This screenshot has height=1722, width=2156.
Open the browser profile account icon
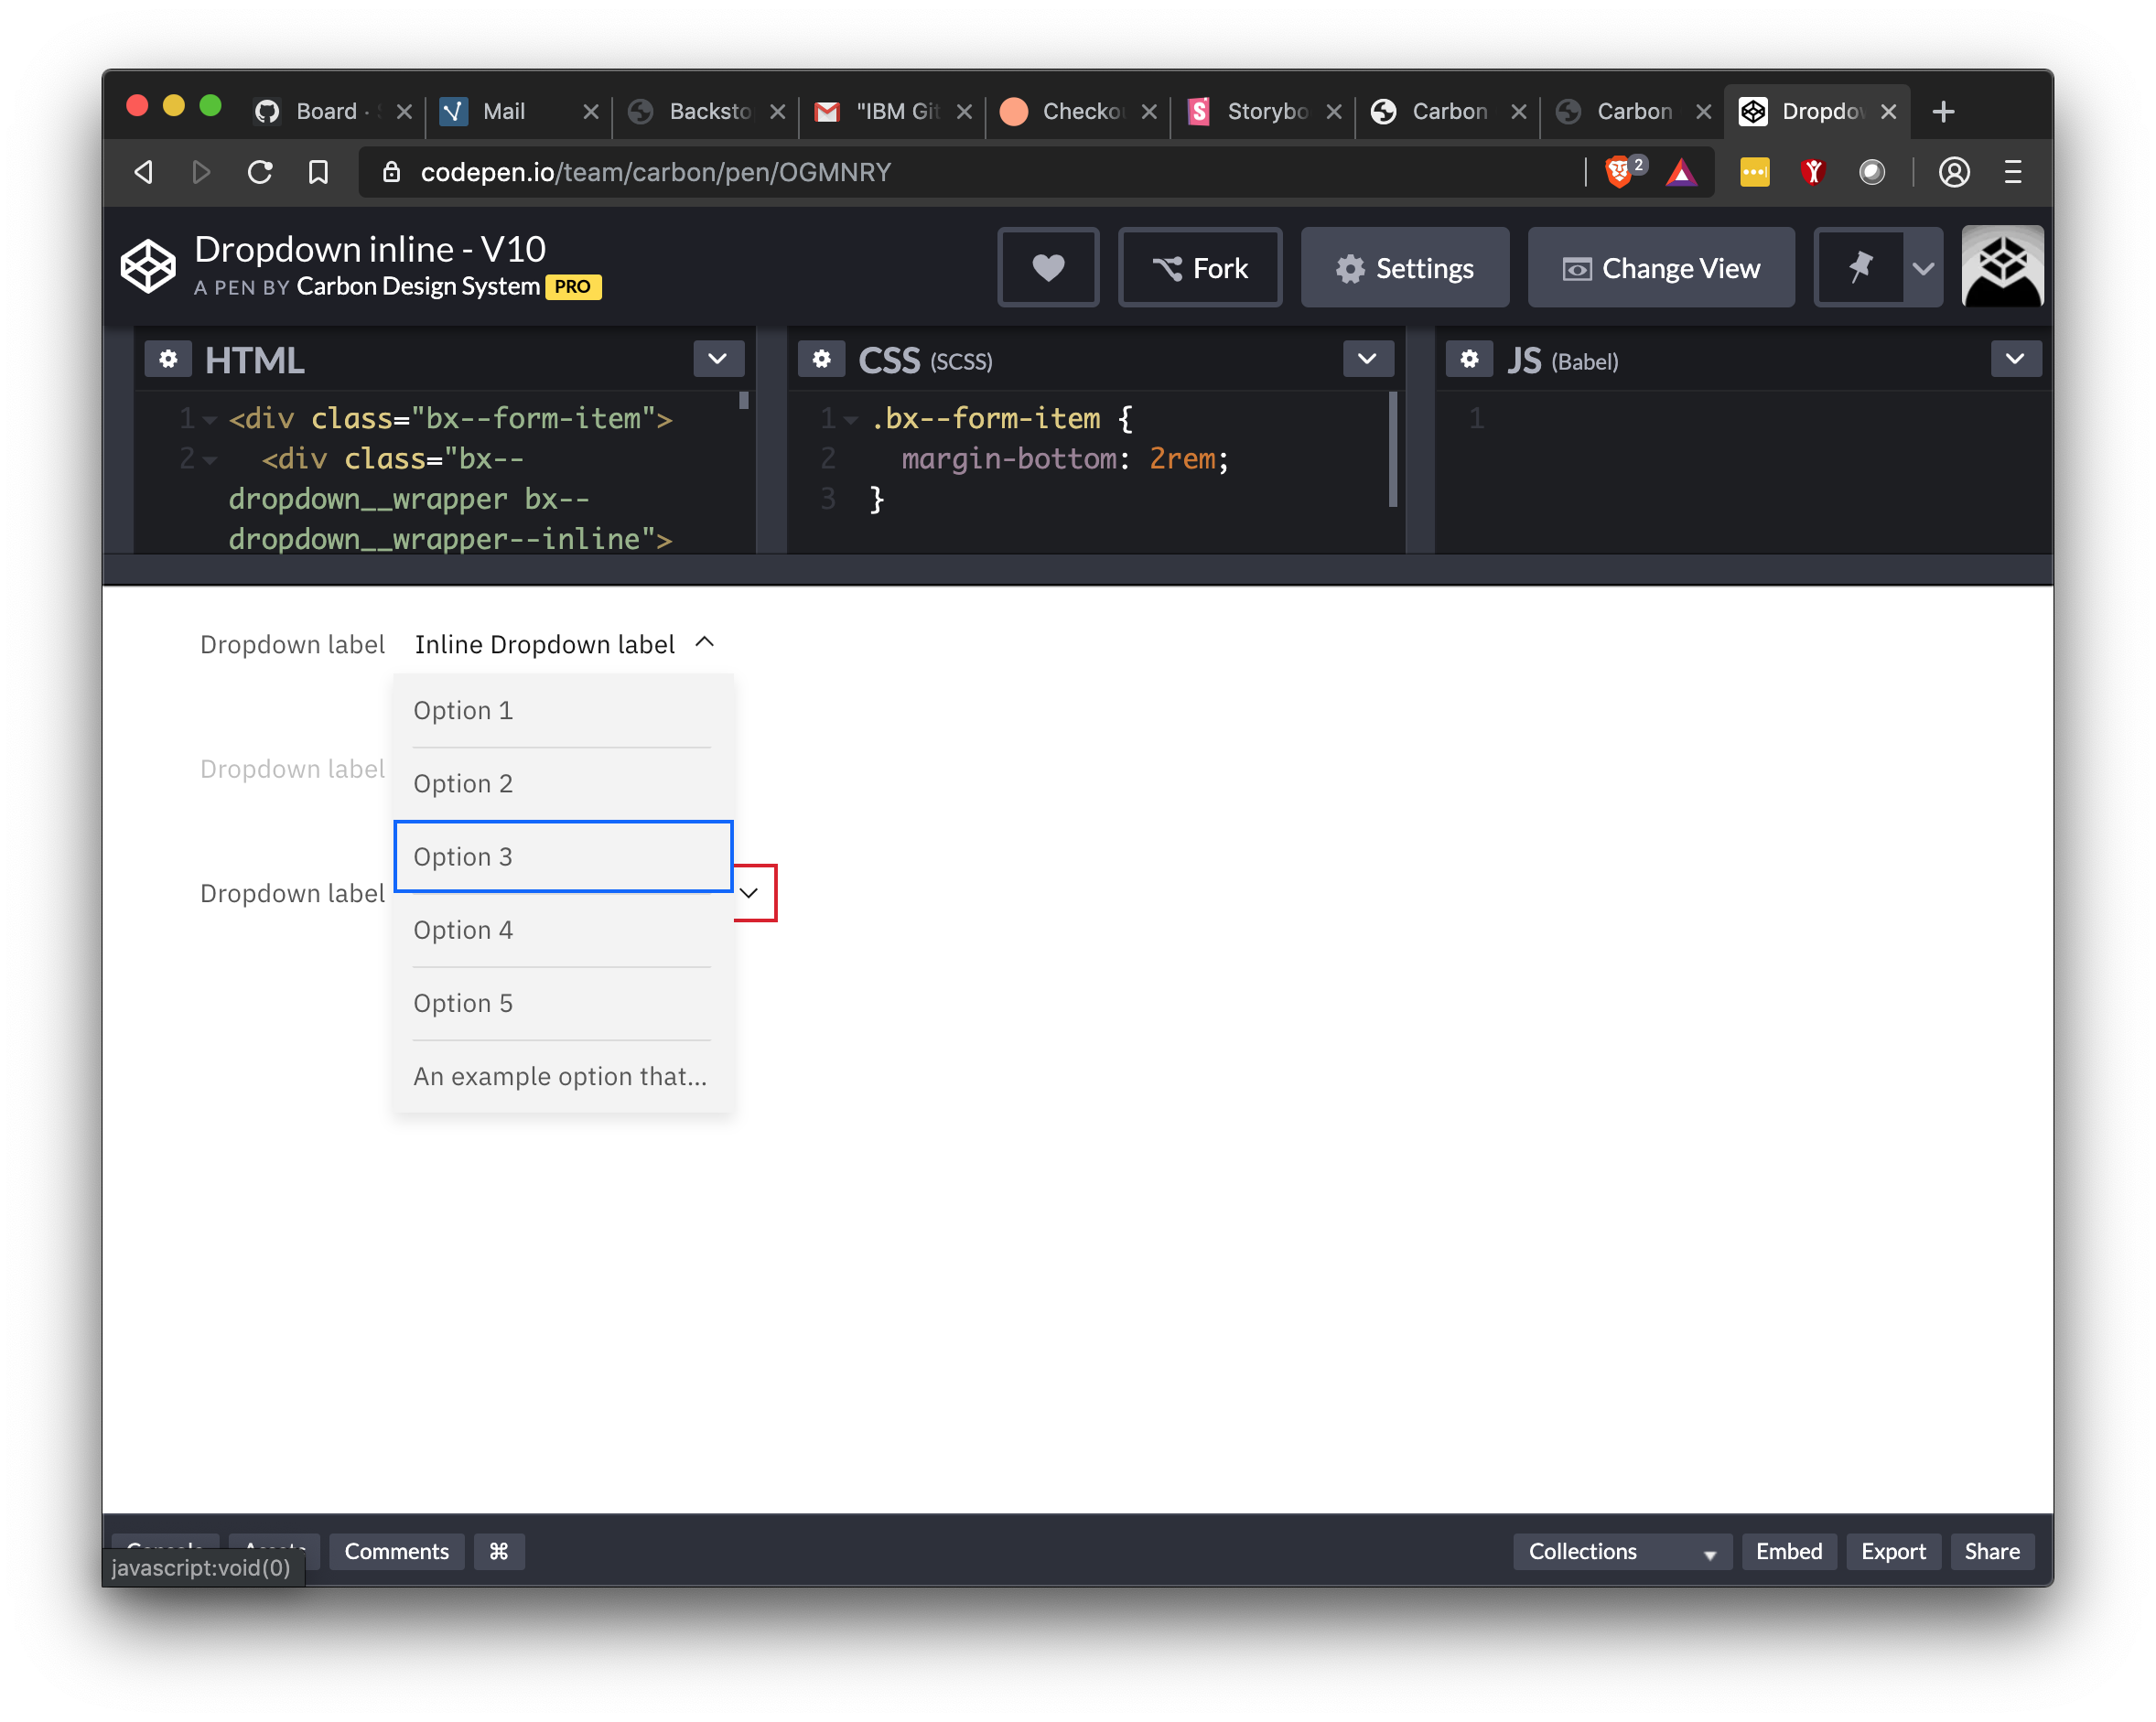pyautogui.click(x=1954, y=172)
